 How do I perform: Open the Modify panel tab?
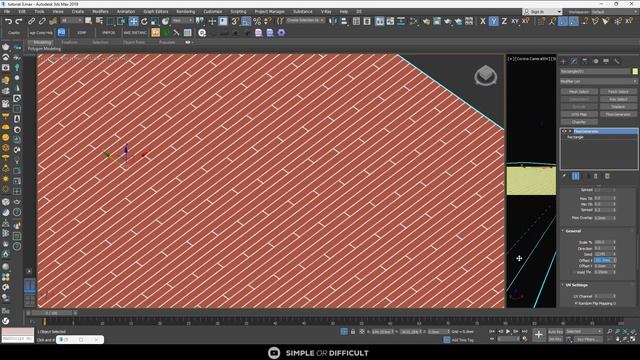[x=574, y=61]
